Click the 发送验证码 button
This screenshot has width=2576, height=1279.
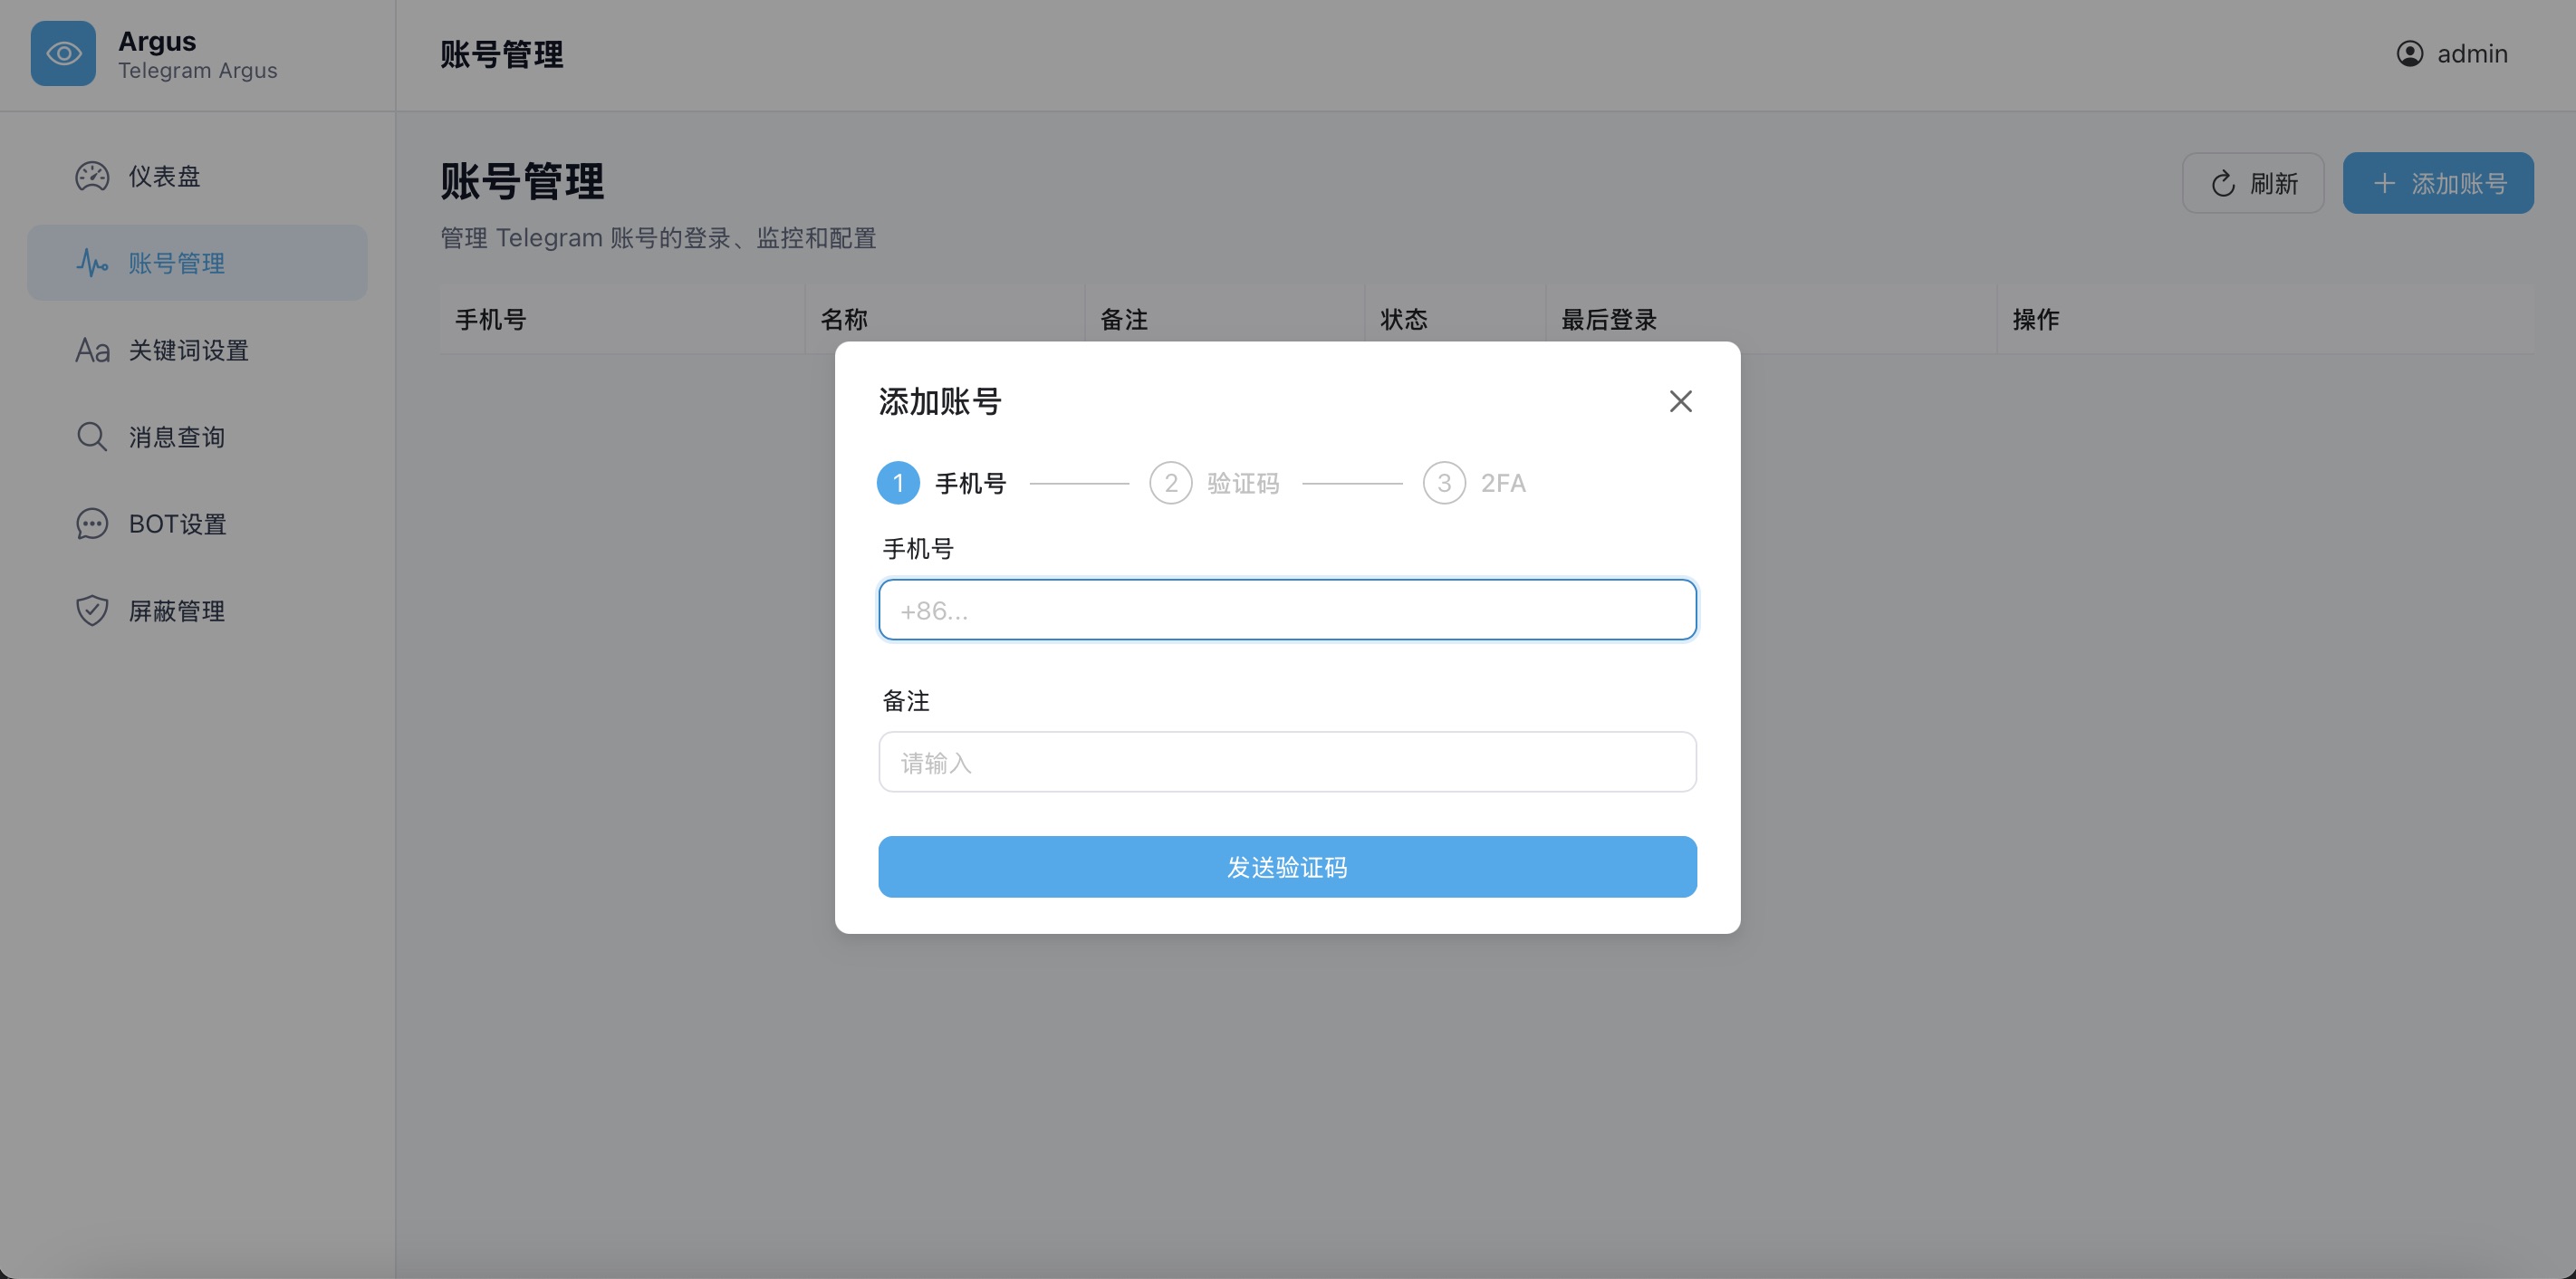click(1287, 867)
